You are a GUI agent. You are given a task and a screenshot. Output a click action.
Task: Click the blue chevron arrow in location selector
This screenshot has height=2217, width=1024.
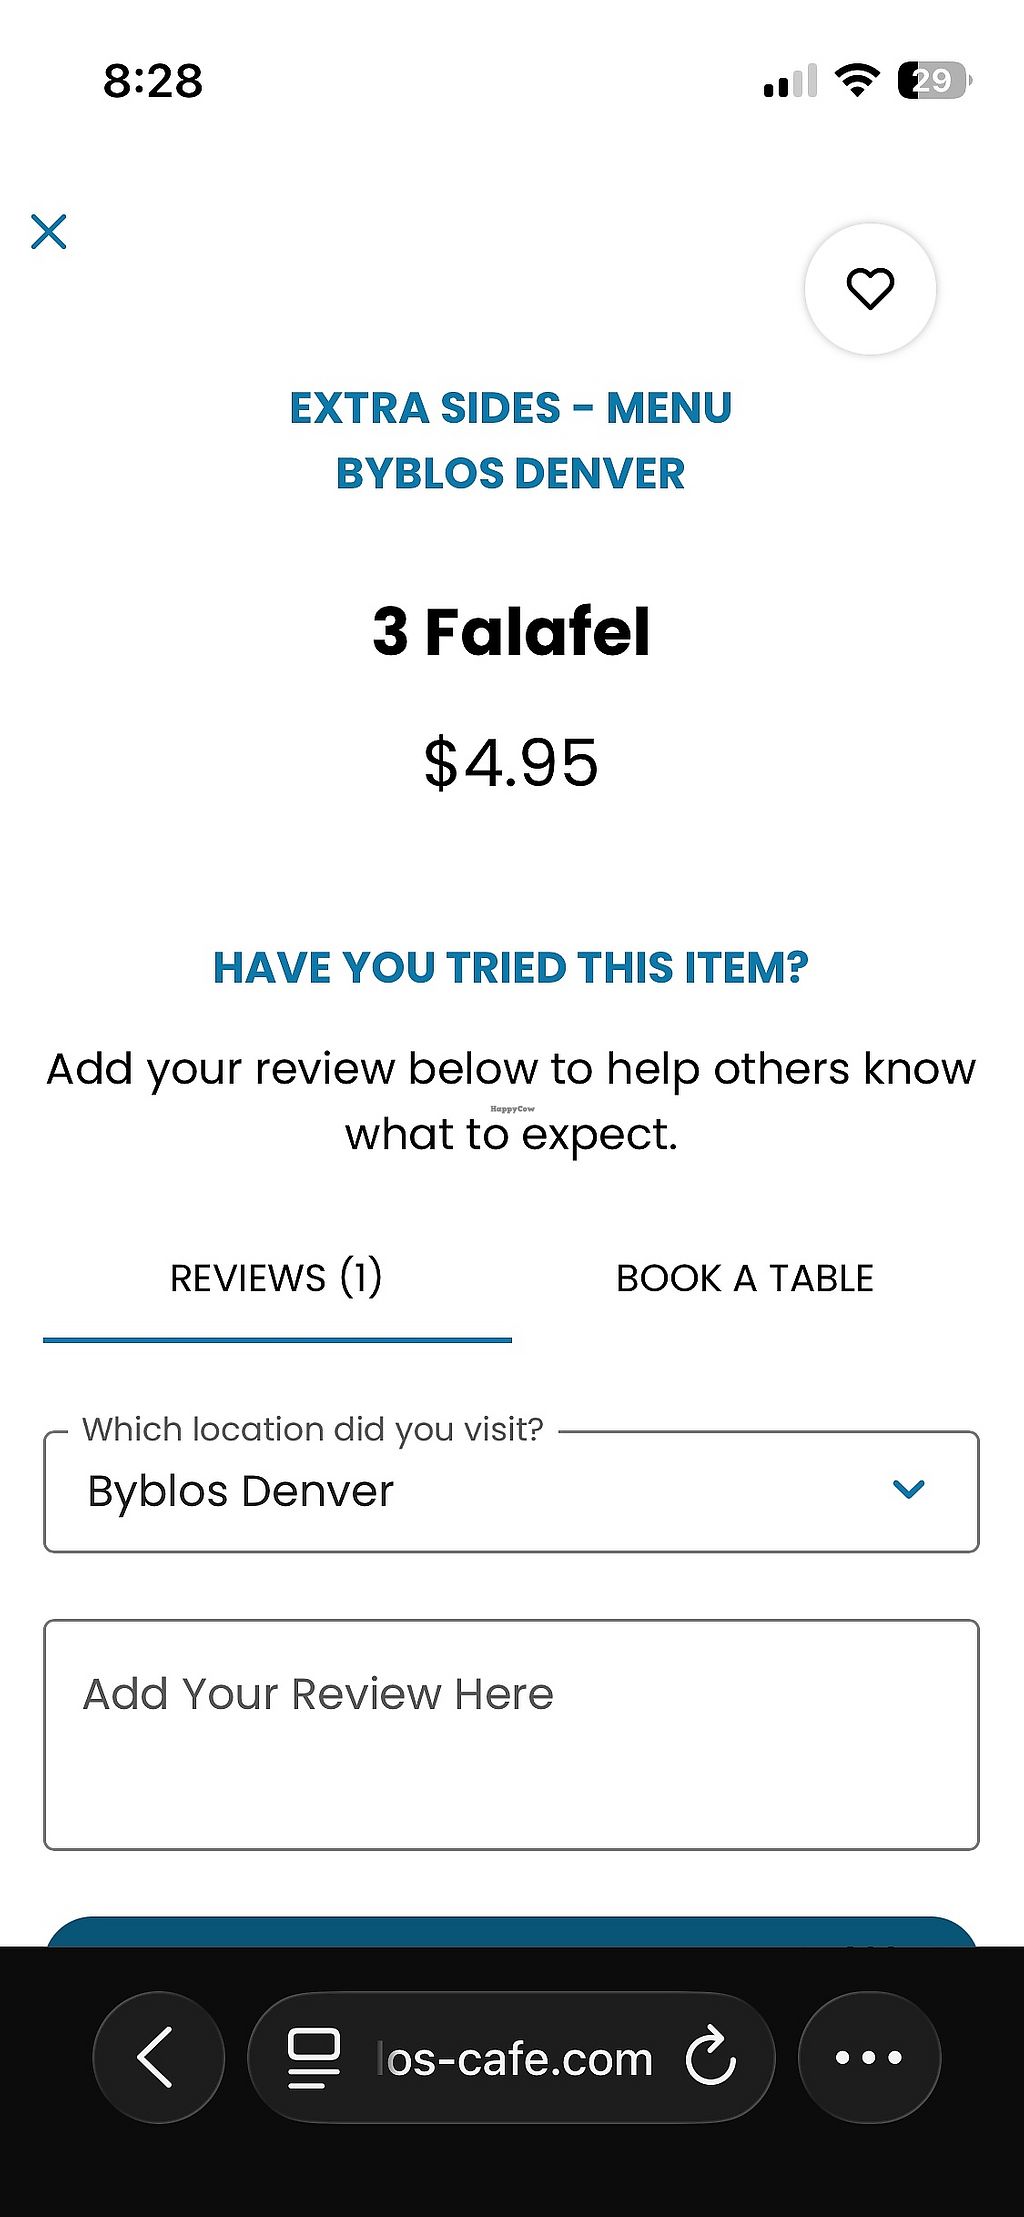[908, 1489]
